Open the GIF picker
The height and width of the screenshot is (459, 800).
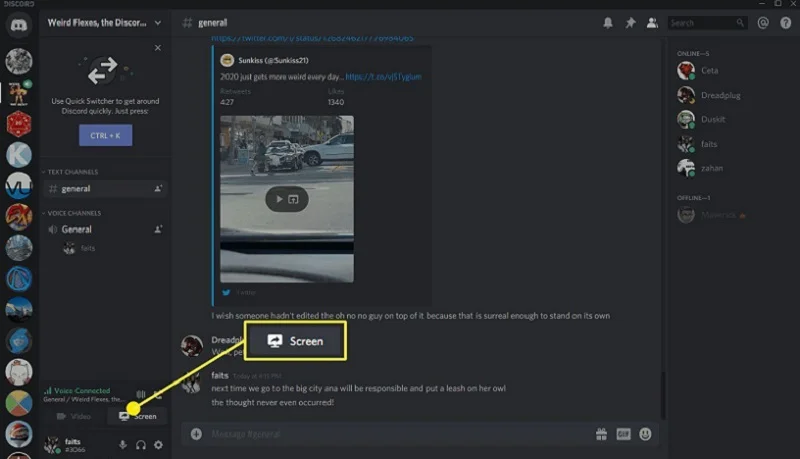point(623,434)
